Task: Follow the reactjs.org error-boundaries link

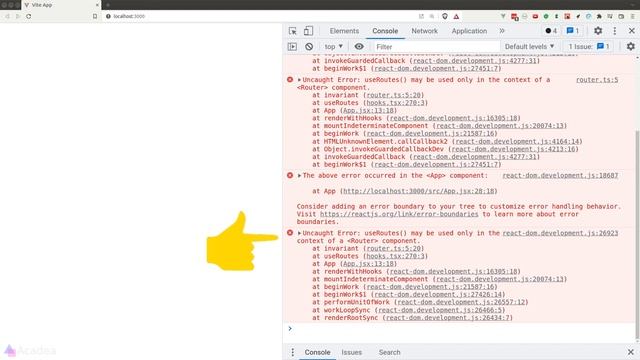Action: click(x=399, y=214)
